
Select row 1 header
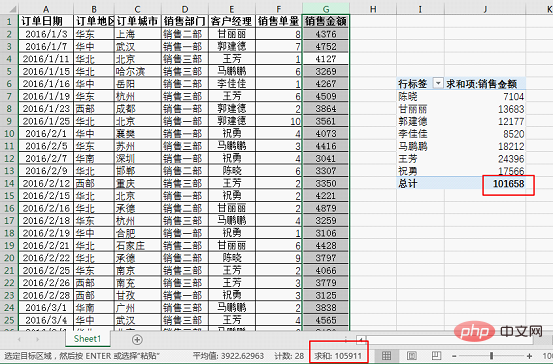pos(9,21)
